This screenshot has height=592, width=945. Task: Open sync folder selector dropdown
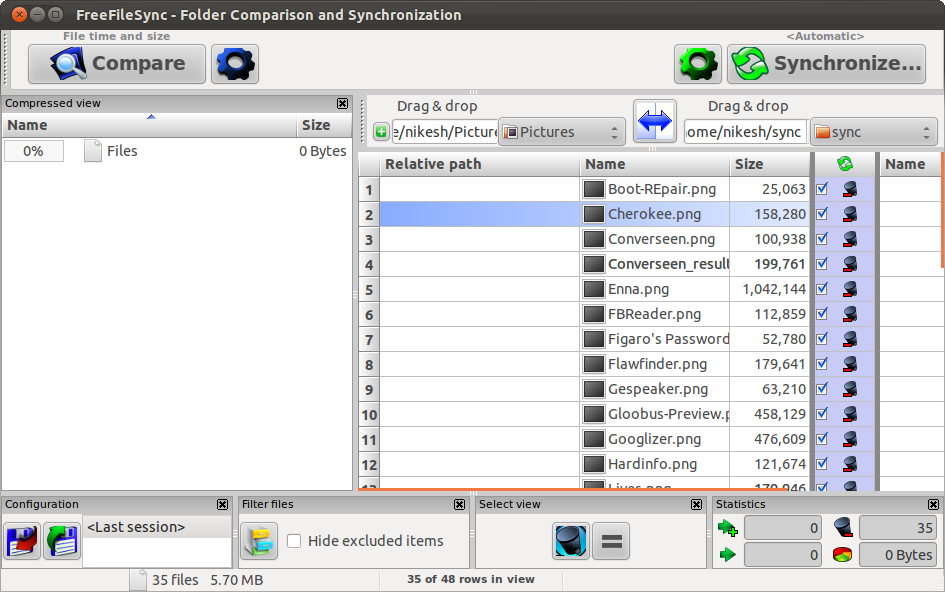coord(873,132)
